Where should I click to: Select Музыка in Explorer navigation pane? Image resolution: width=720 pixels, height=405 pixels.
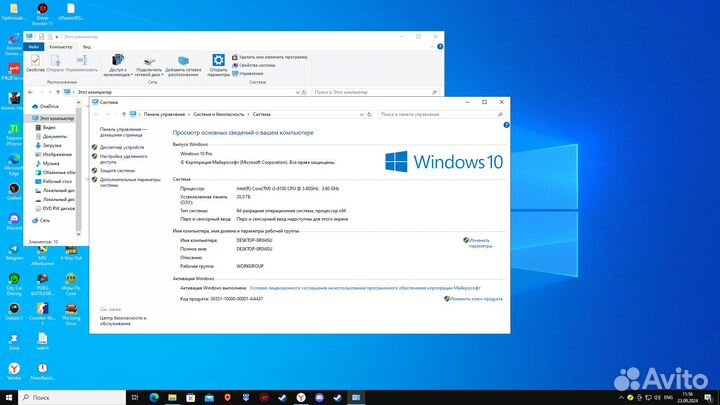pos(47,163)
